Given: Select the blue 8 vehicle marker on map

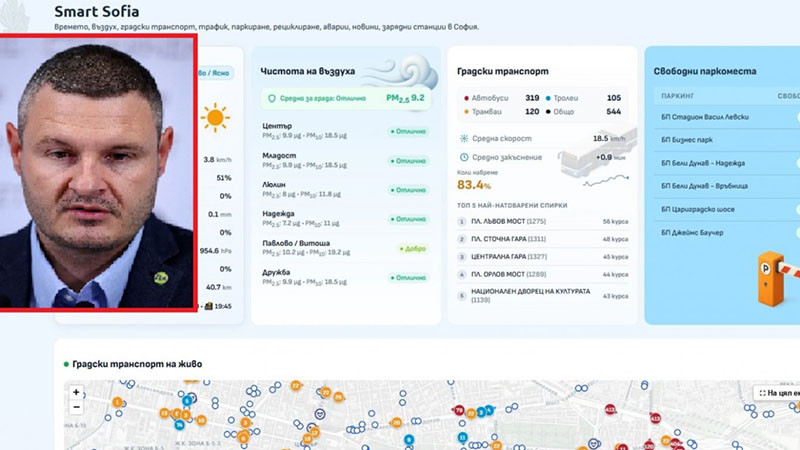Looking at the screenshot, I should [x=409, y=439].
